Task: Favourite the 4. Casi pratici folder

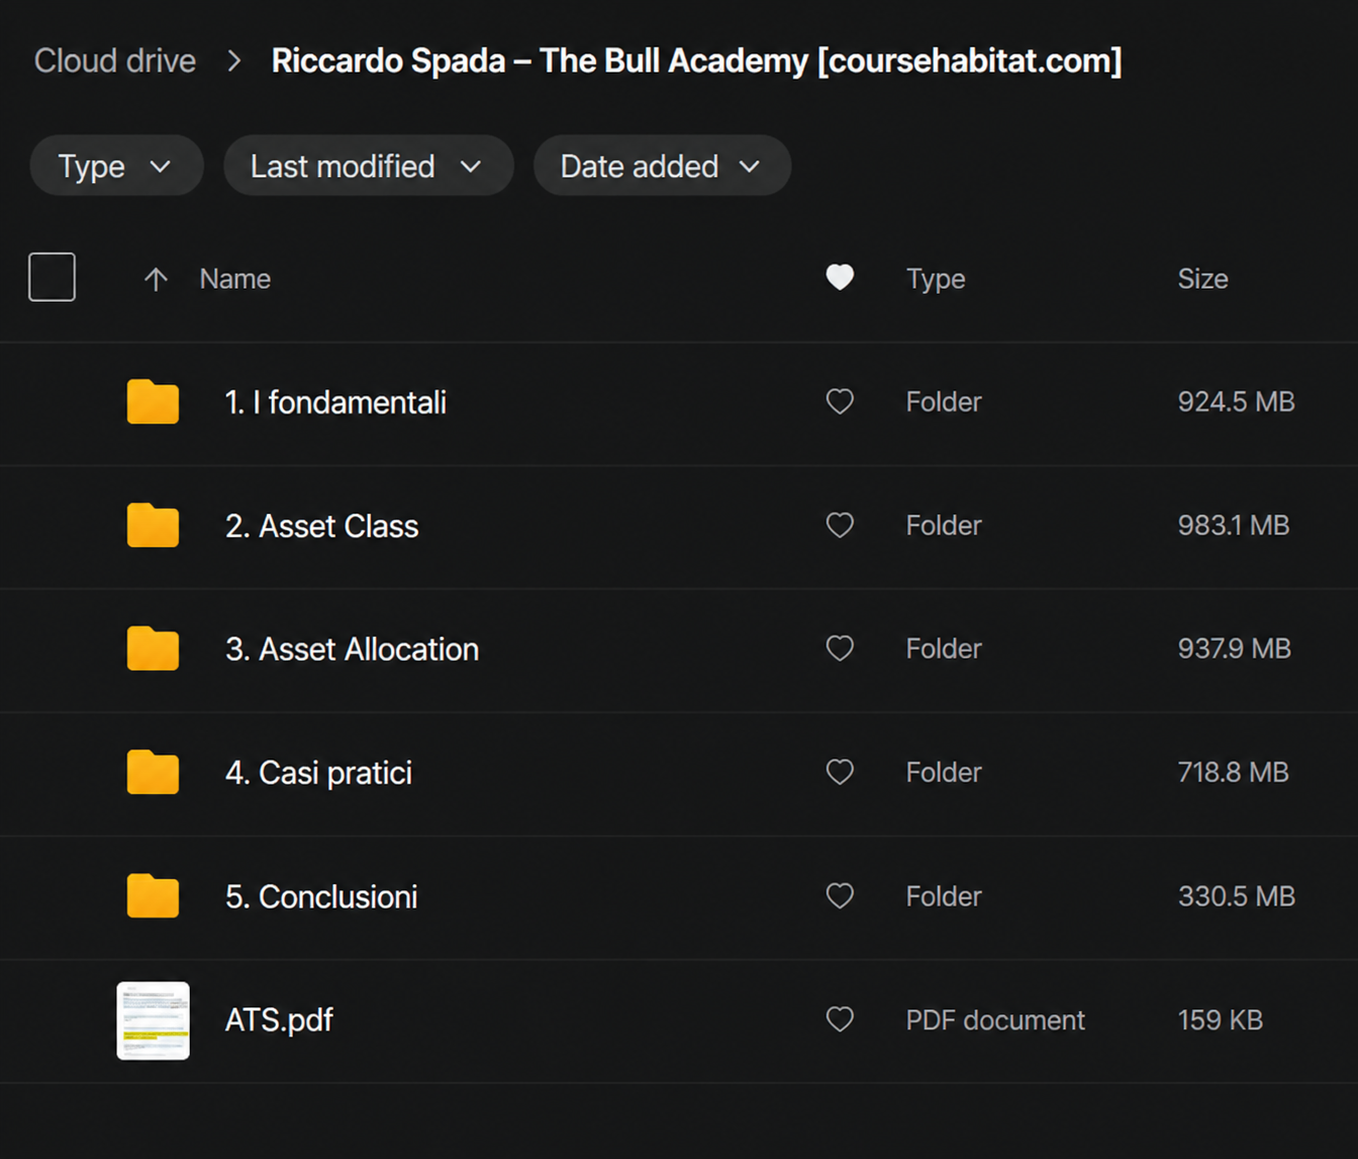Action: pyautogui.click(x=840, y=772)
